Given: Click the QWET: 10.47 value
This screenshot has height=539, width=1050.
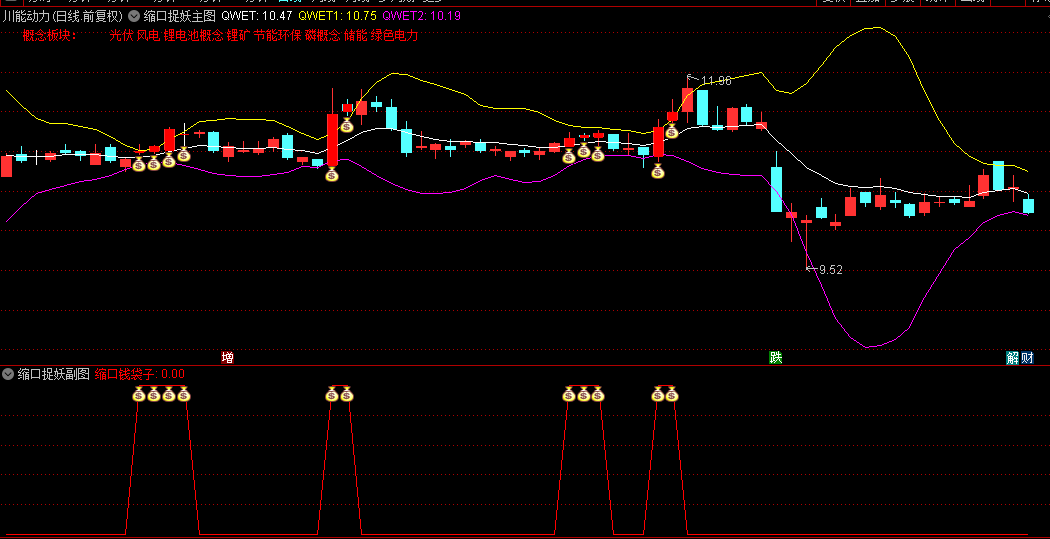Looking at the screenshot, I should click(x=256, y=15).
